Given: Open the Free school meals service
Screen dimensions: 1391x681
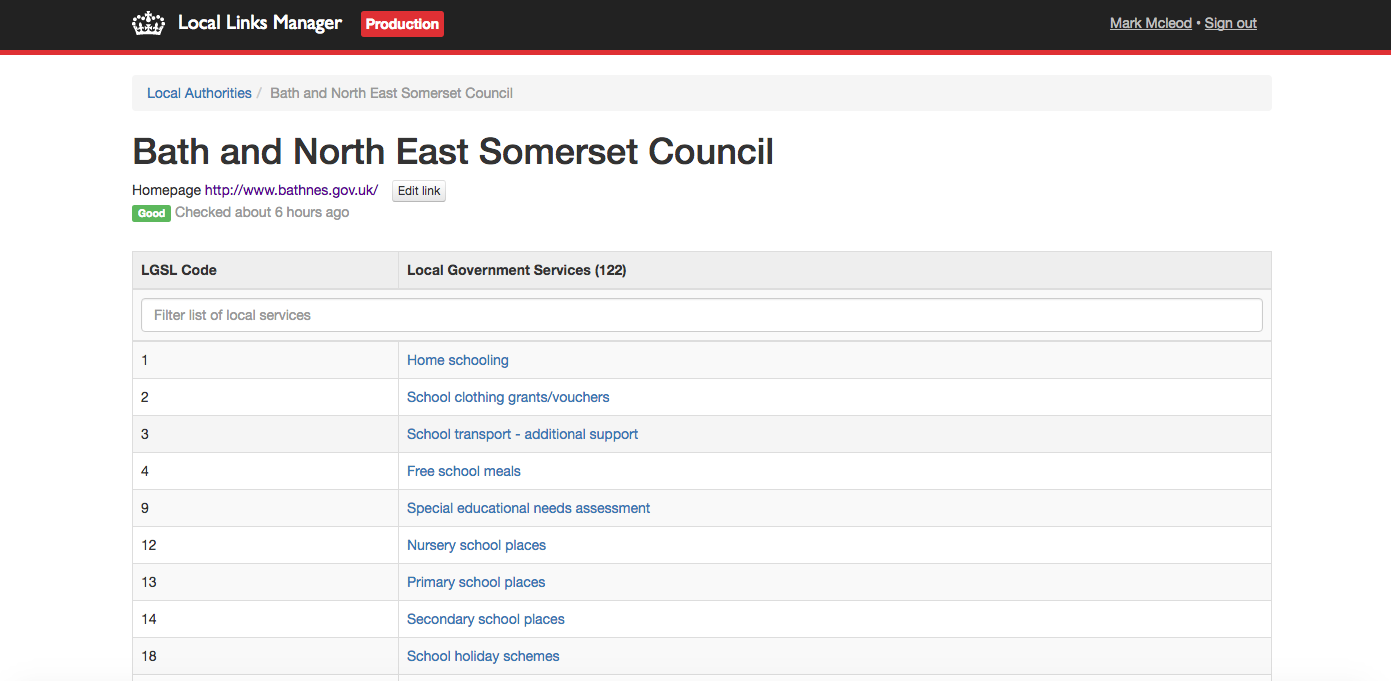Looking at the screenshot, I should click(464, 471).
